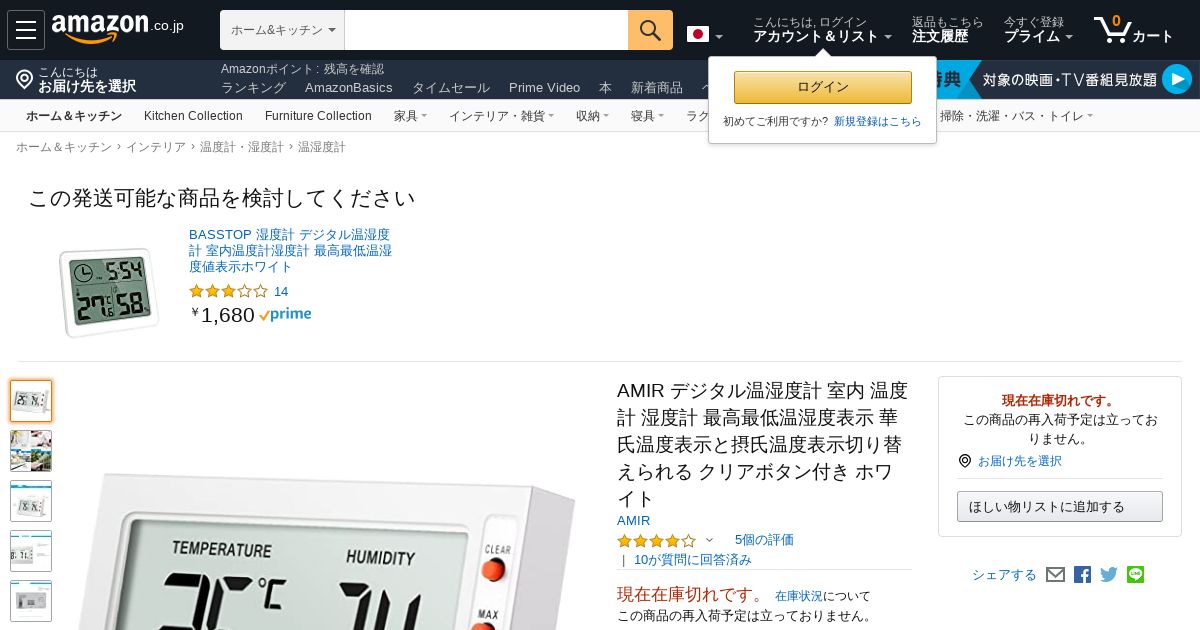Focus the search input field
Screen dimensions: 1200x630
486,30
